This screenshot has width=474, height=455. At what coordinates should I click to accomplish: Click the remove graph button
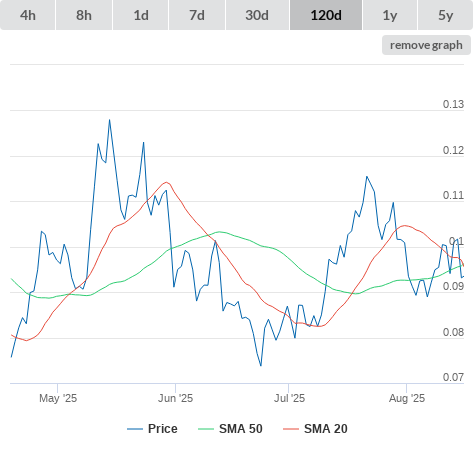pos(426,45)
